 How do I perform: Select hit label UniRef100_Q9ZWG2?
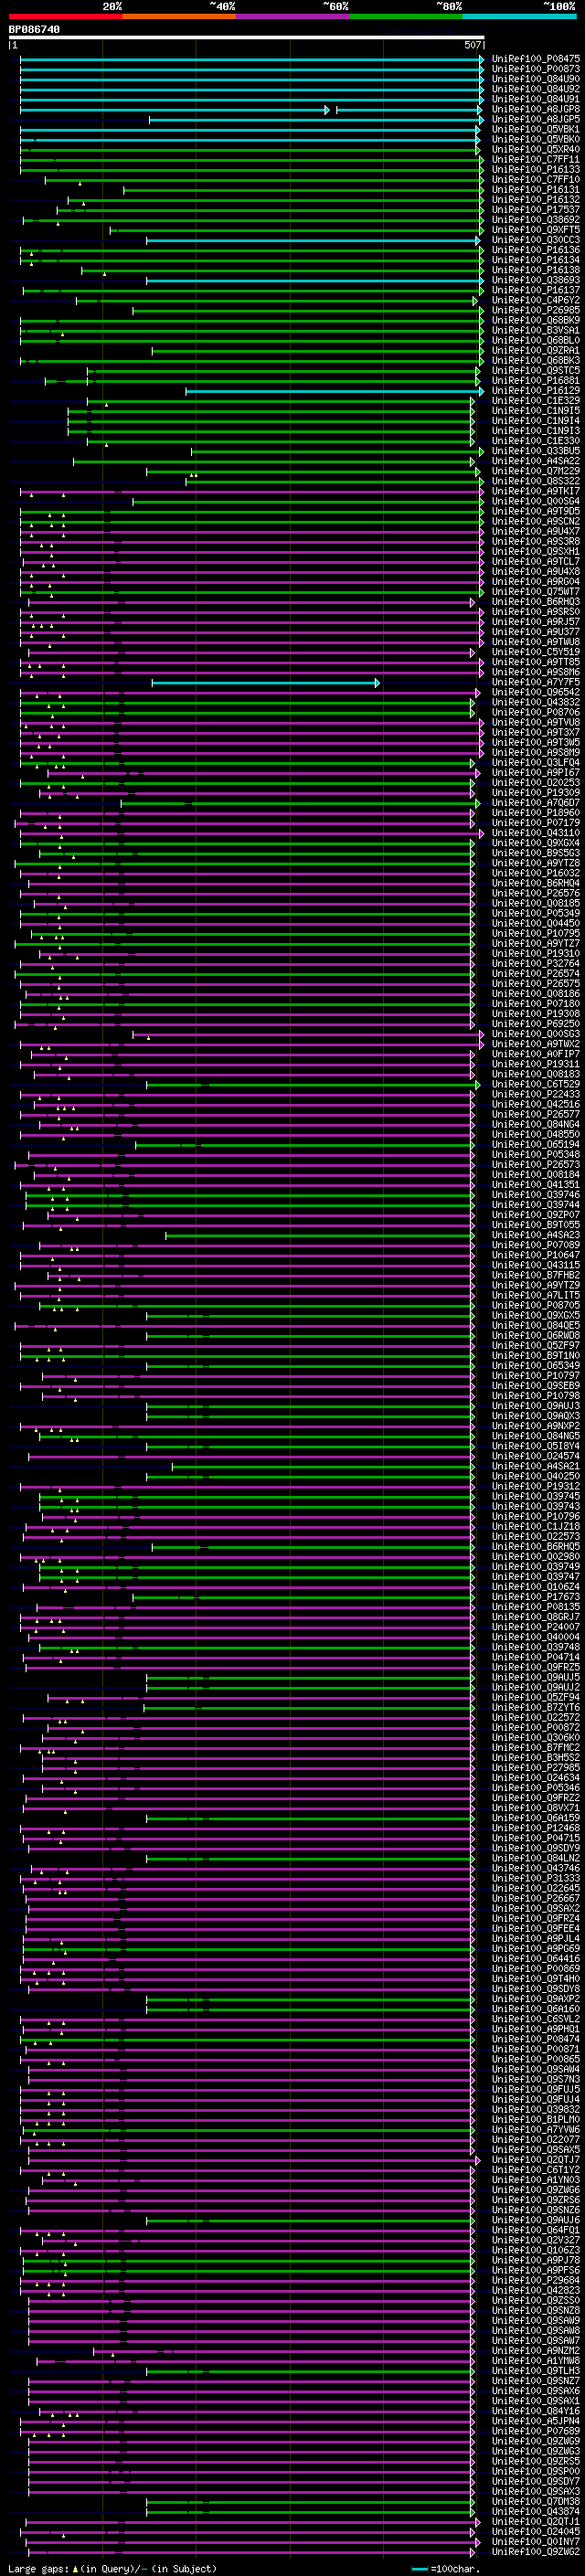(x=536, y=2552)
